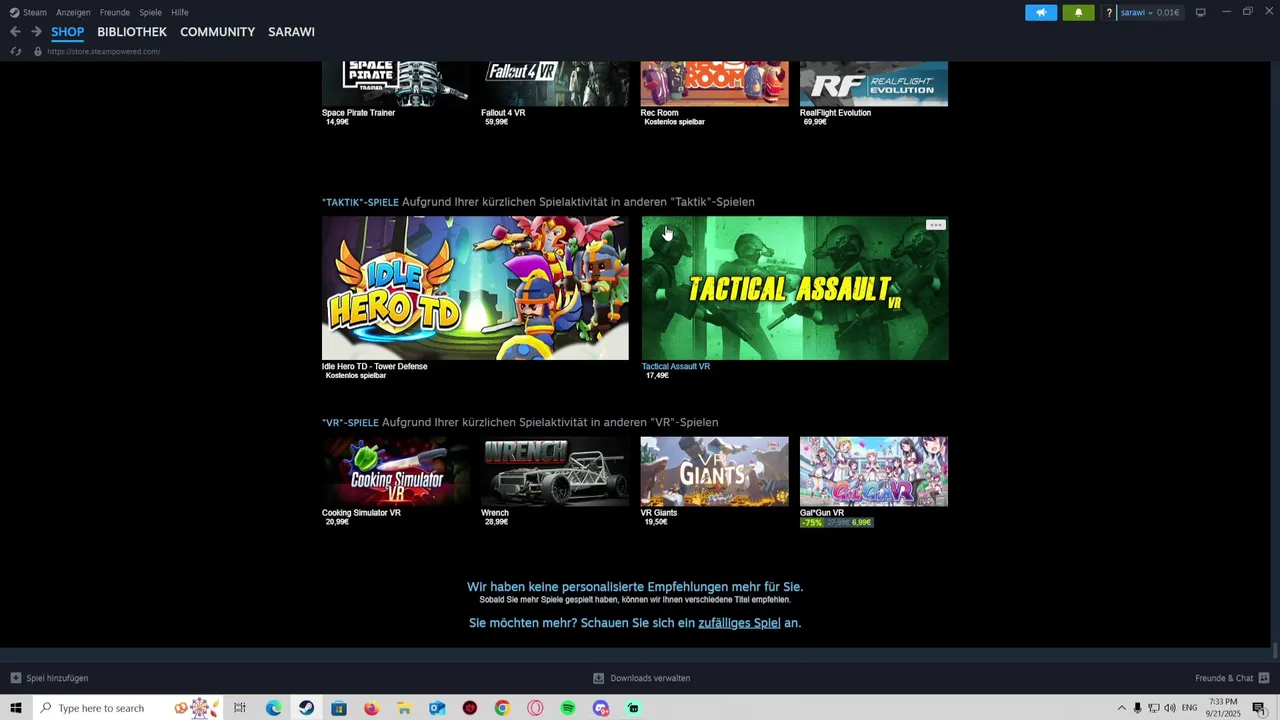Open Gal*Gun VR thumbnail
1280x720 pixels.
click(874, 471)
